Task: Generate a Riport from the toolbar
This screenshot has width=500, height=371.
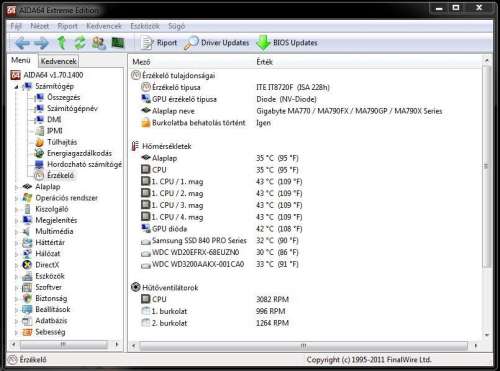Action: click(159, 43)
